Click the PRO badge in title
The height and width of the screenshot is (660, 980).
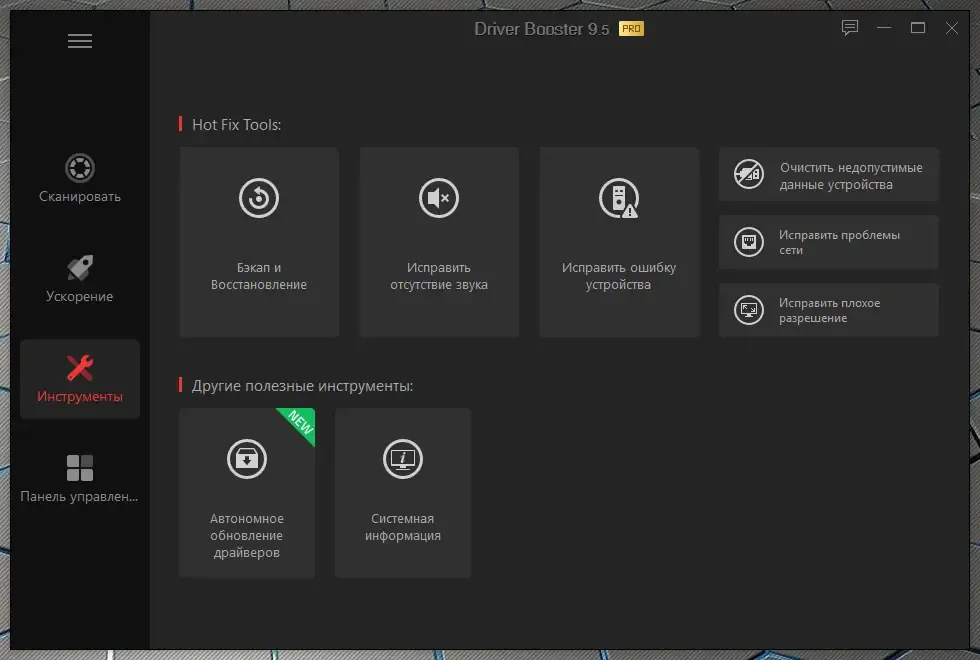click(631, 29)
